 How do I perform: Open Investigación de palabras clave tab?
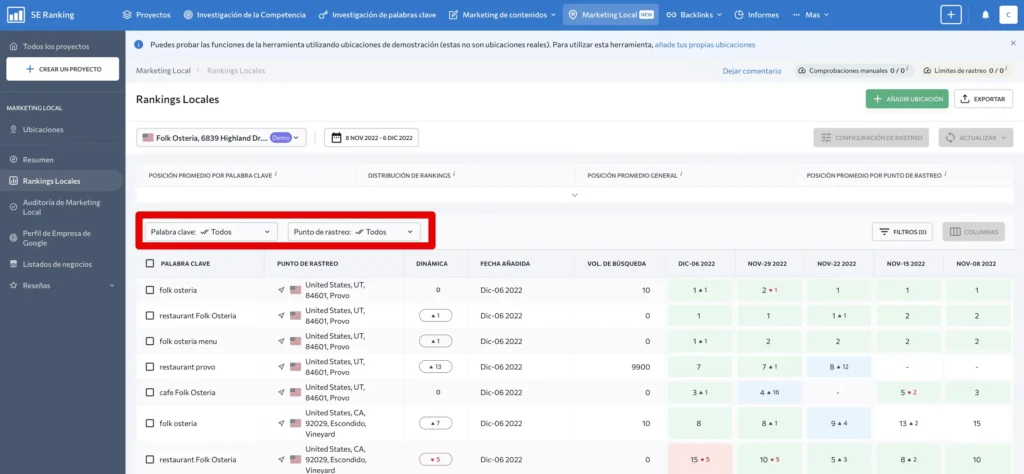(x=379, y=14)
